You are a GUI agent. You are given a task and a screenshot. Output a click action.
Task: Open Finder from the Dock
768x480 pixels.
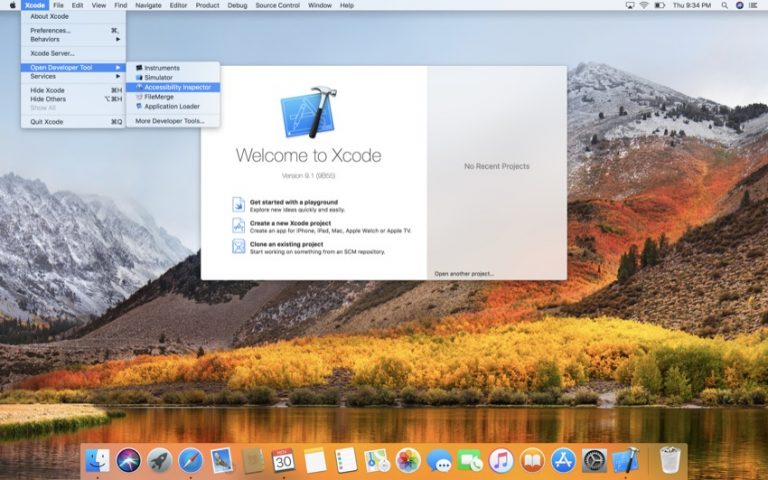tap(97, 461)
